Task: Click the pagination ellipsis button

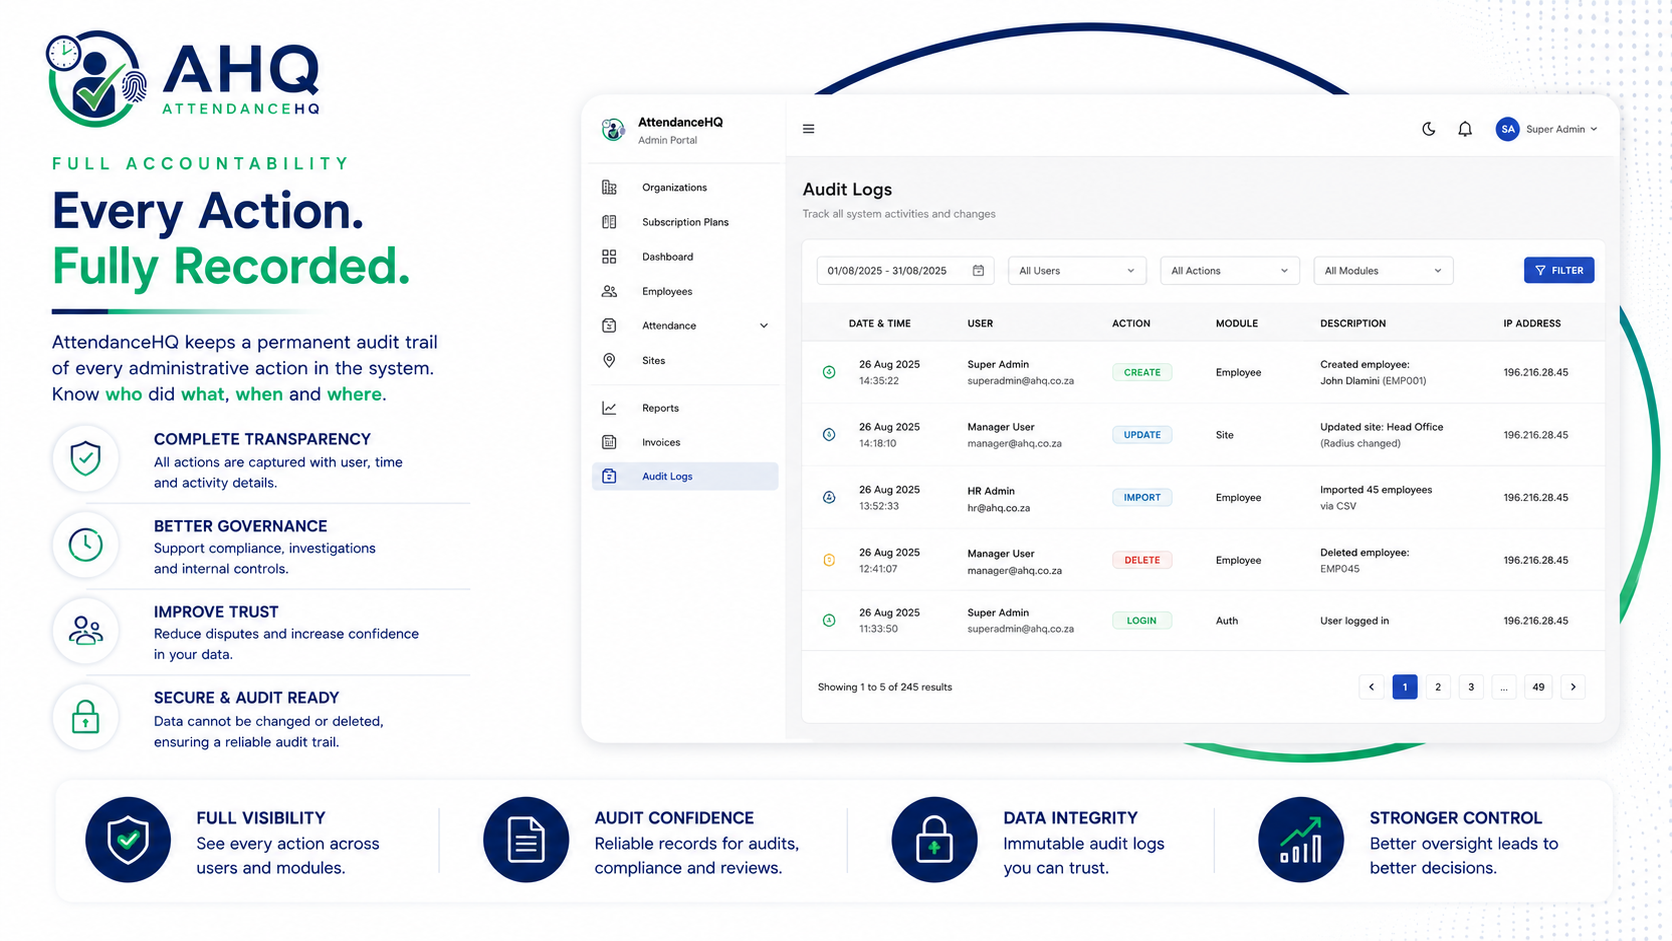Action: [1504, 687]
